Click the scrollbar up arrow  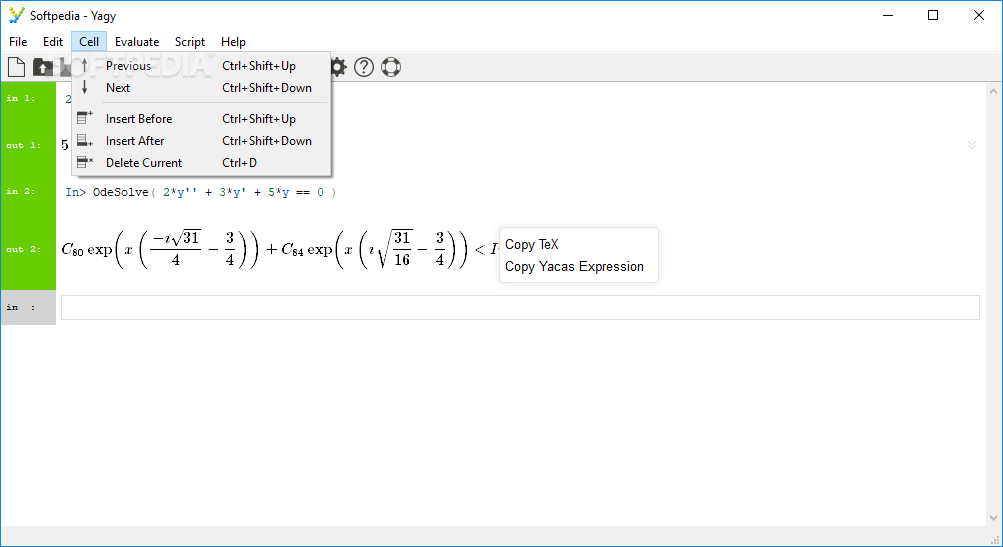click(x=993, y=91)
